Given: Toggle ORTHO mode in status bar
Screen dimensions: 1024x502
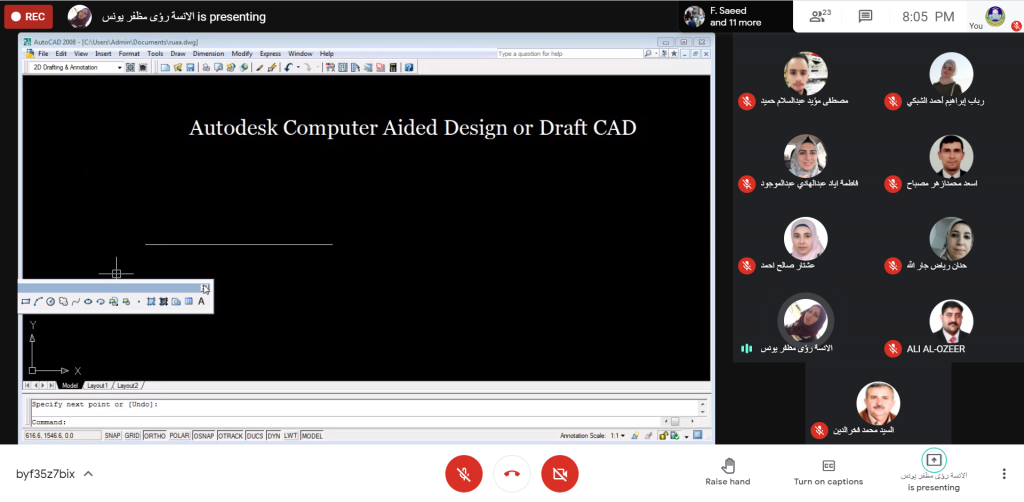Looking at the screenshot, I should point(154,436).
